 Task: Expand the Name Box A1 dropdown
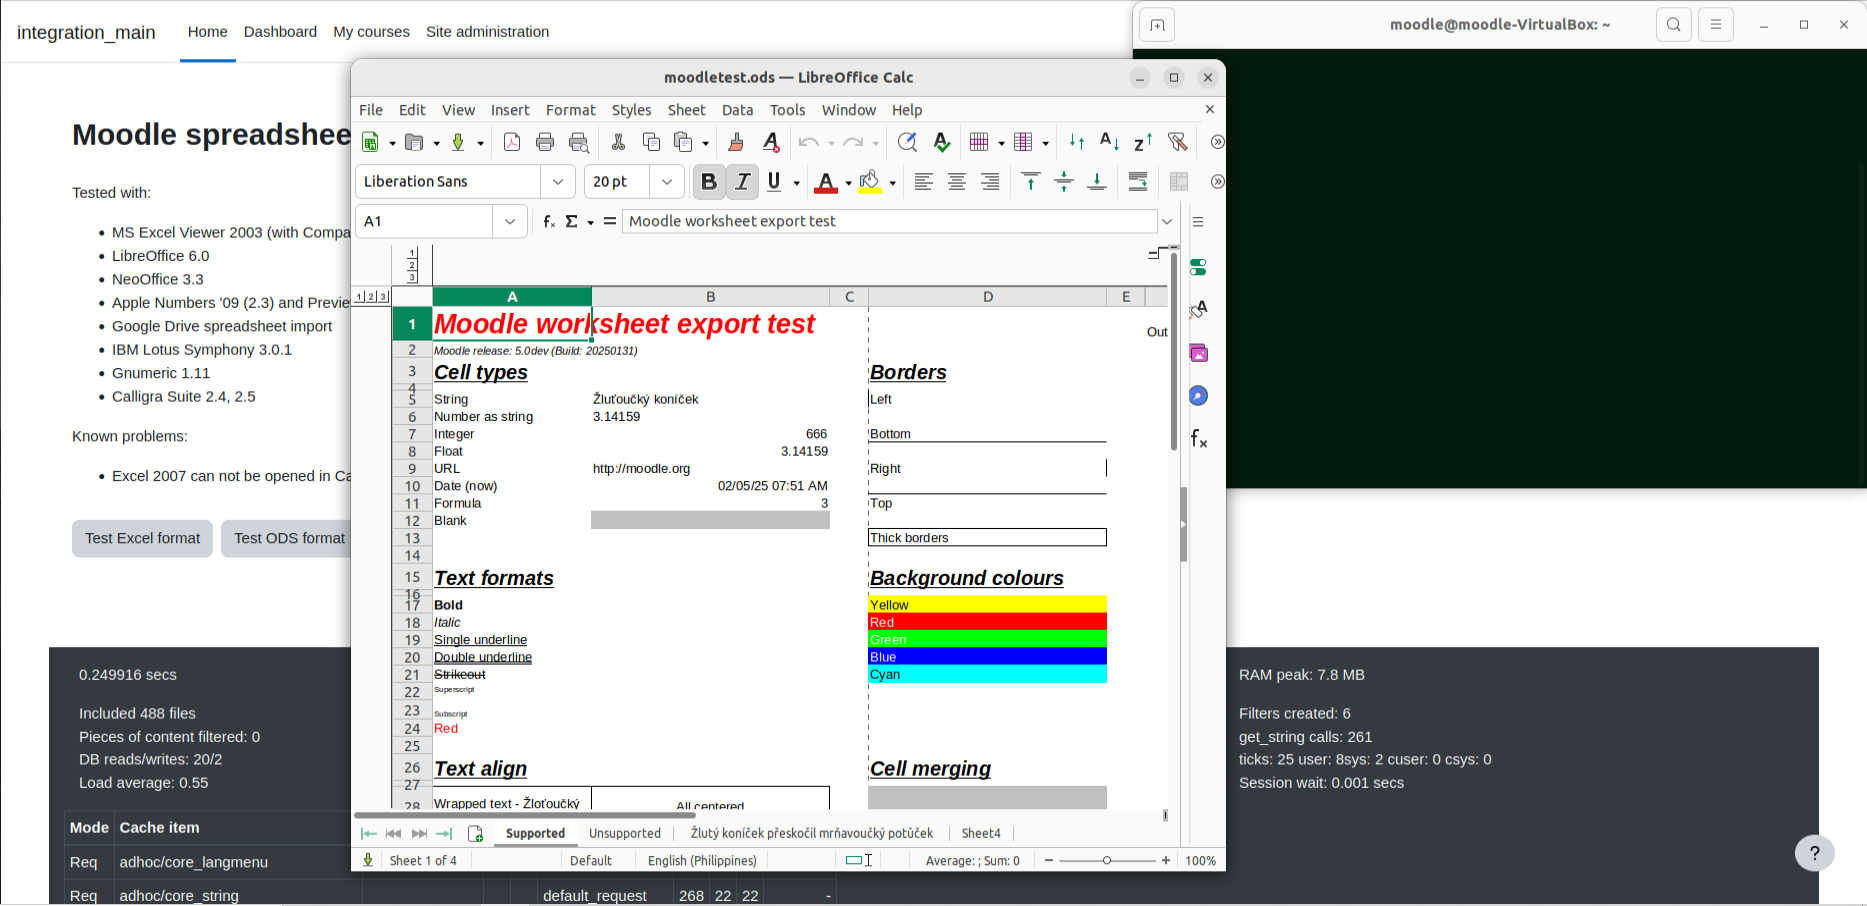[x=510, y=221]
